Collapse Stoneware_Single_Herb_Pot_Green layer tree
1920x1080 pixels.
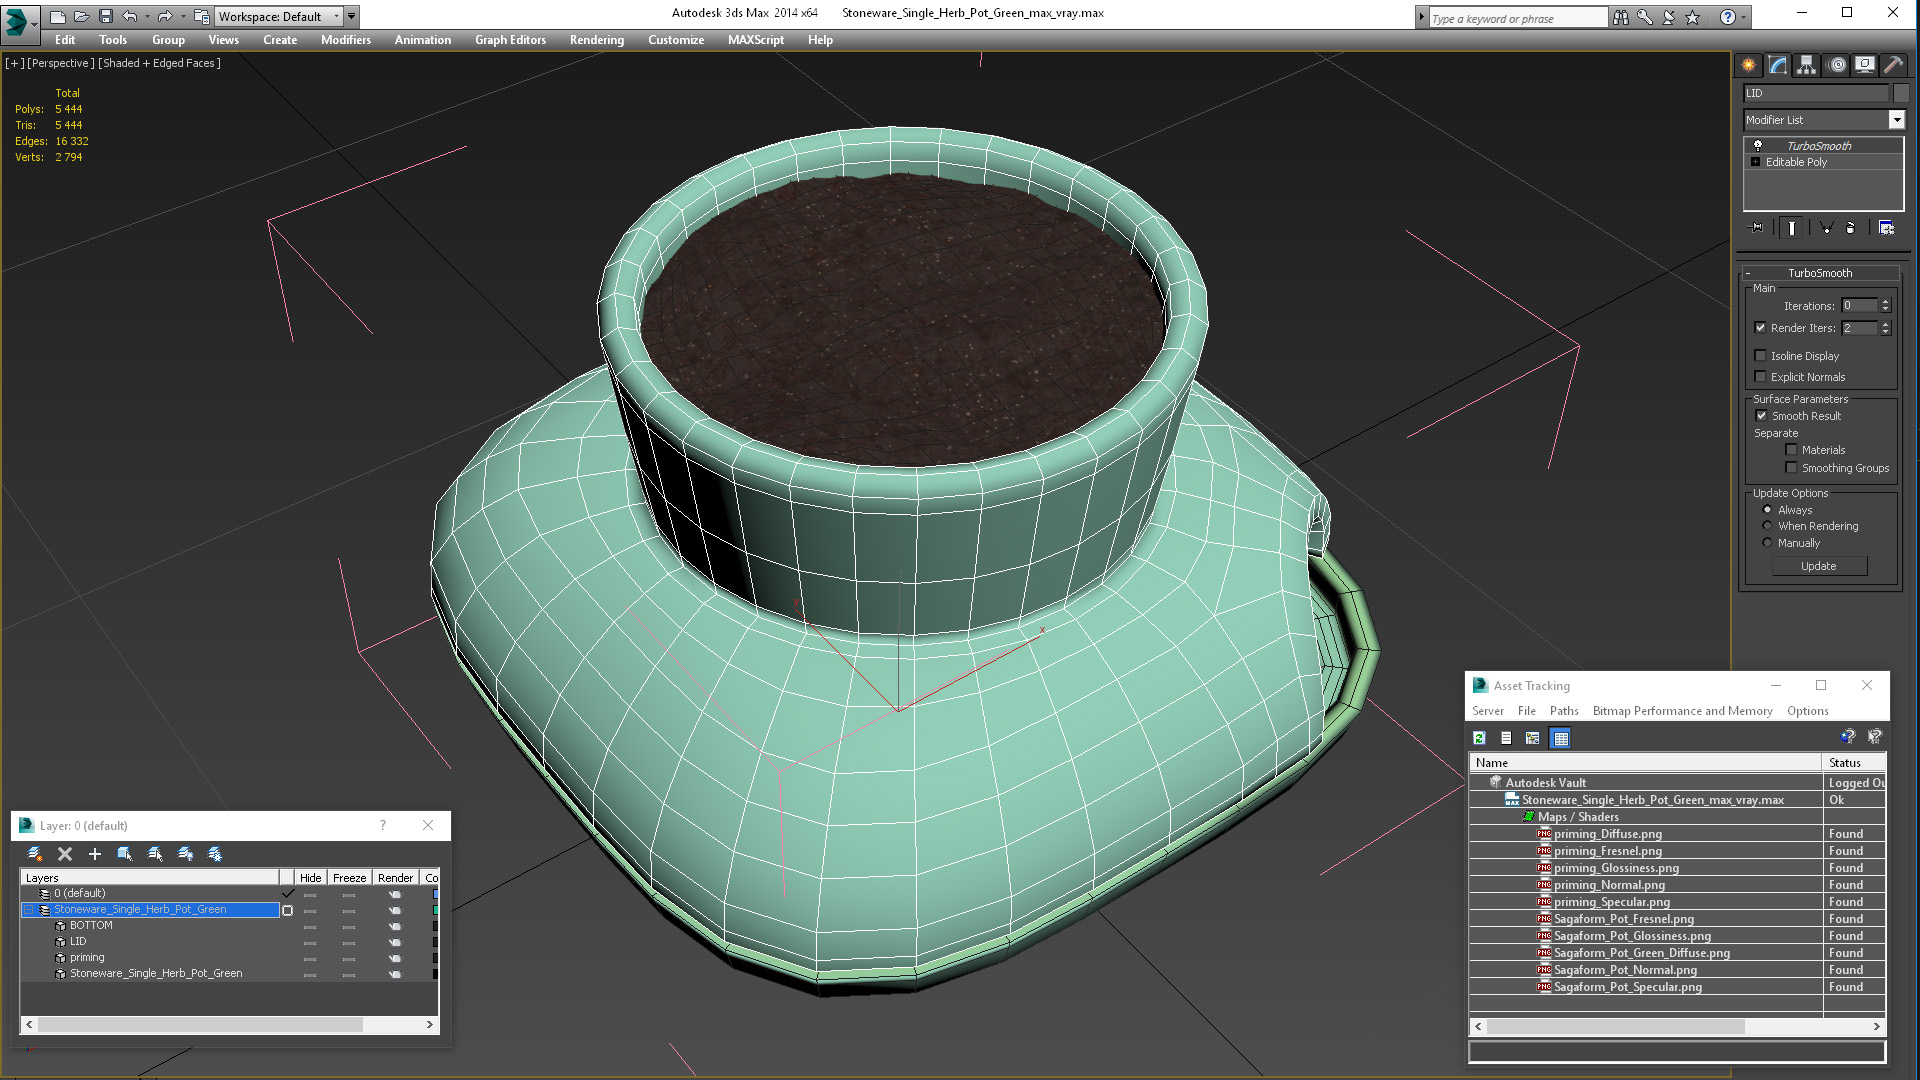[29, 910]
